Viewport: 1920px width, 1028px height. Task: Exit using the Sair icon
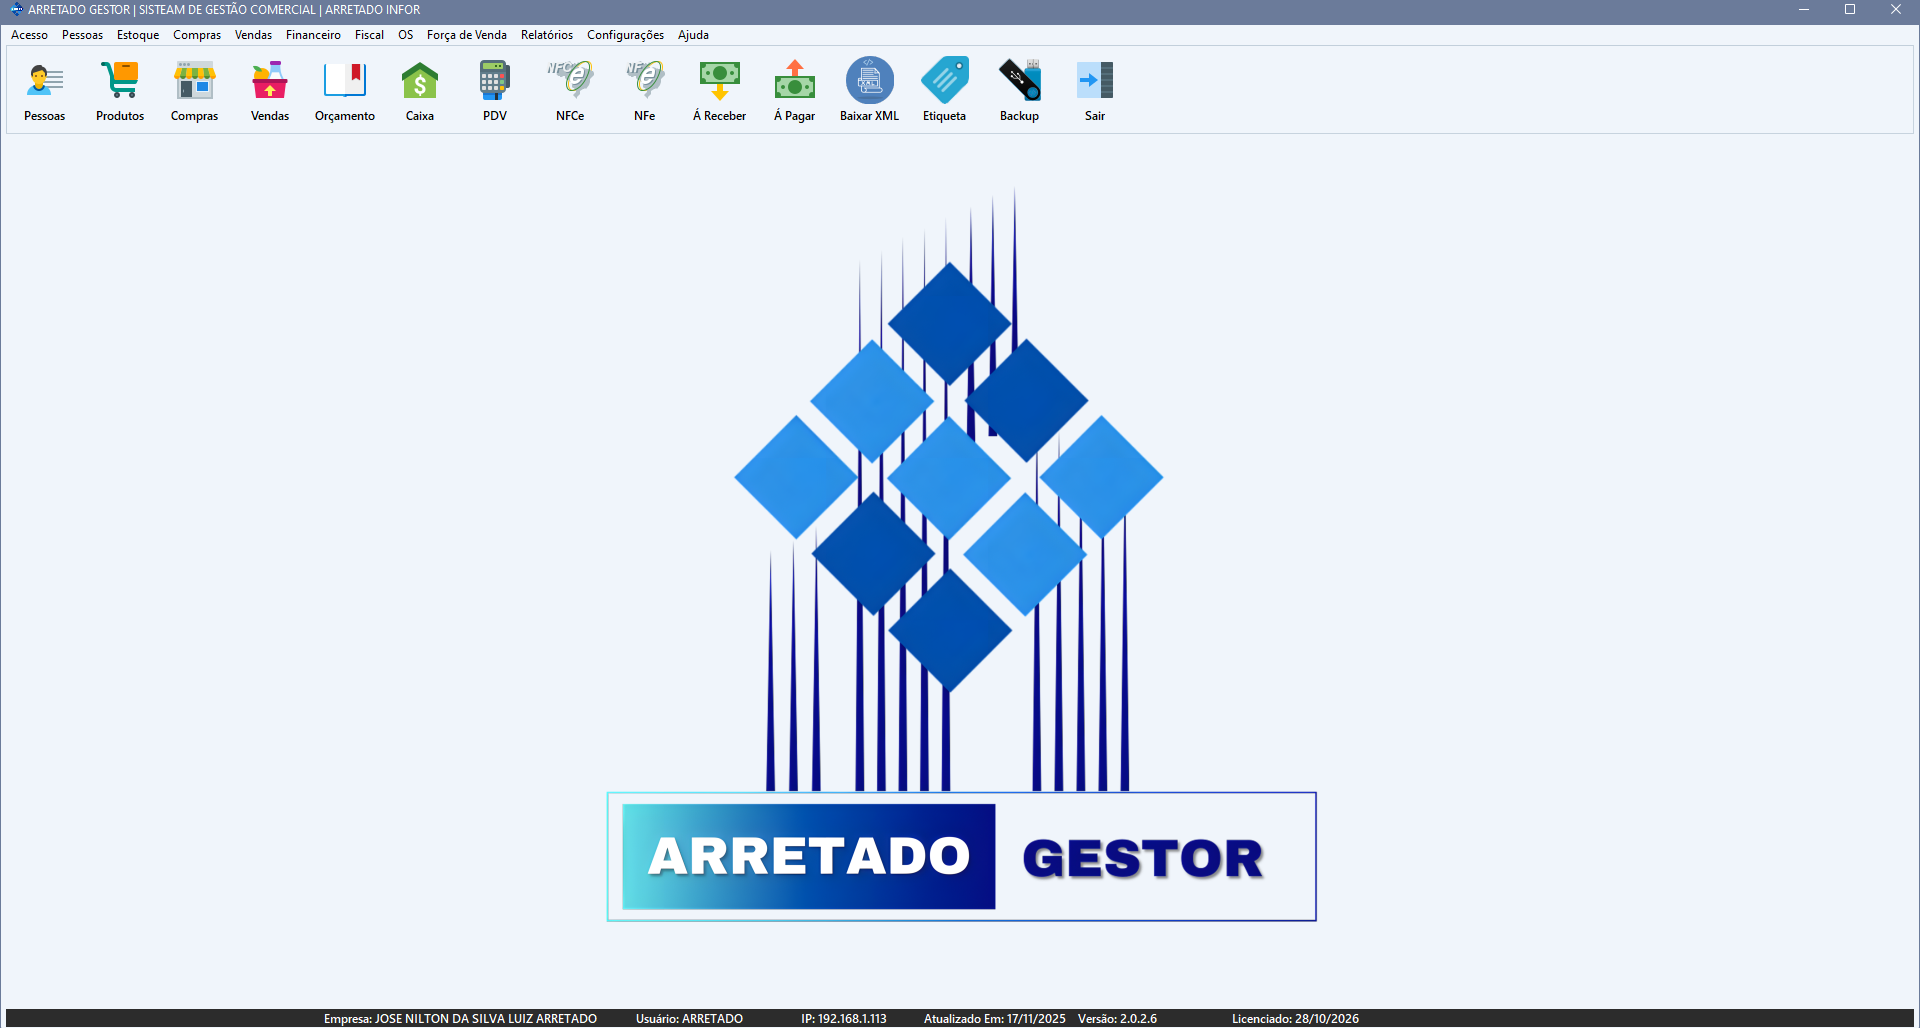[1094, 90]
